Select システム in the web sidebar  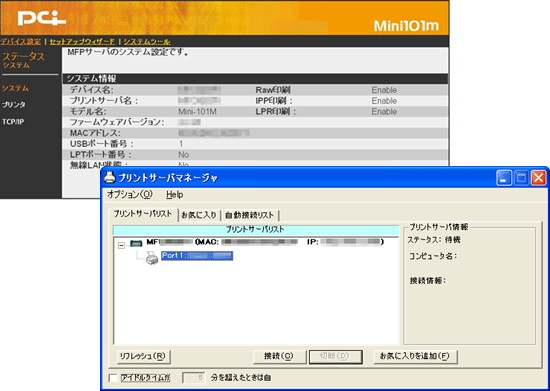click(x=15, y=88)
